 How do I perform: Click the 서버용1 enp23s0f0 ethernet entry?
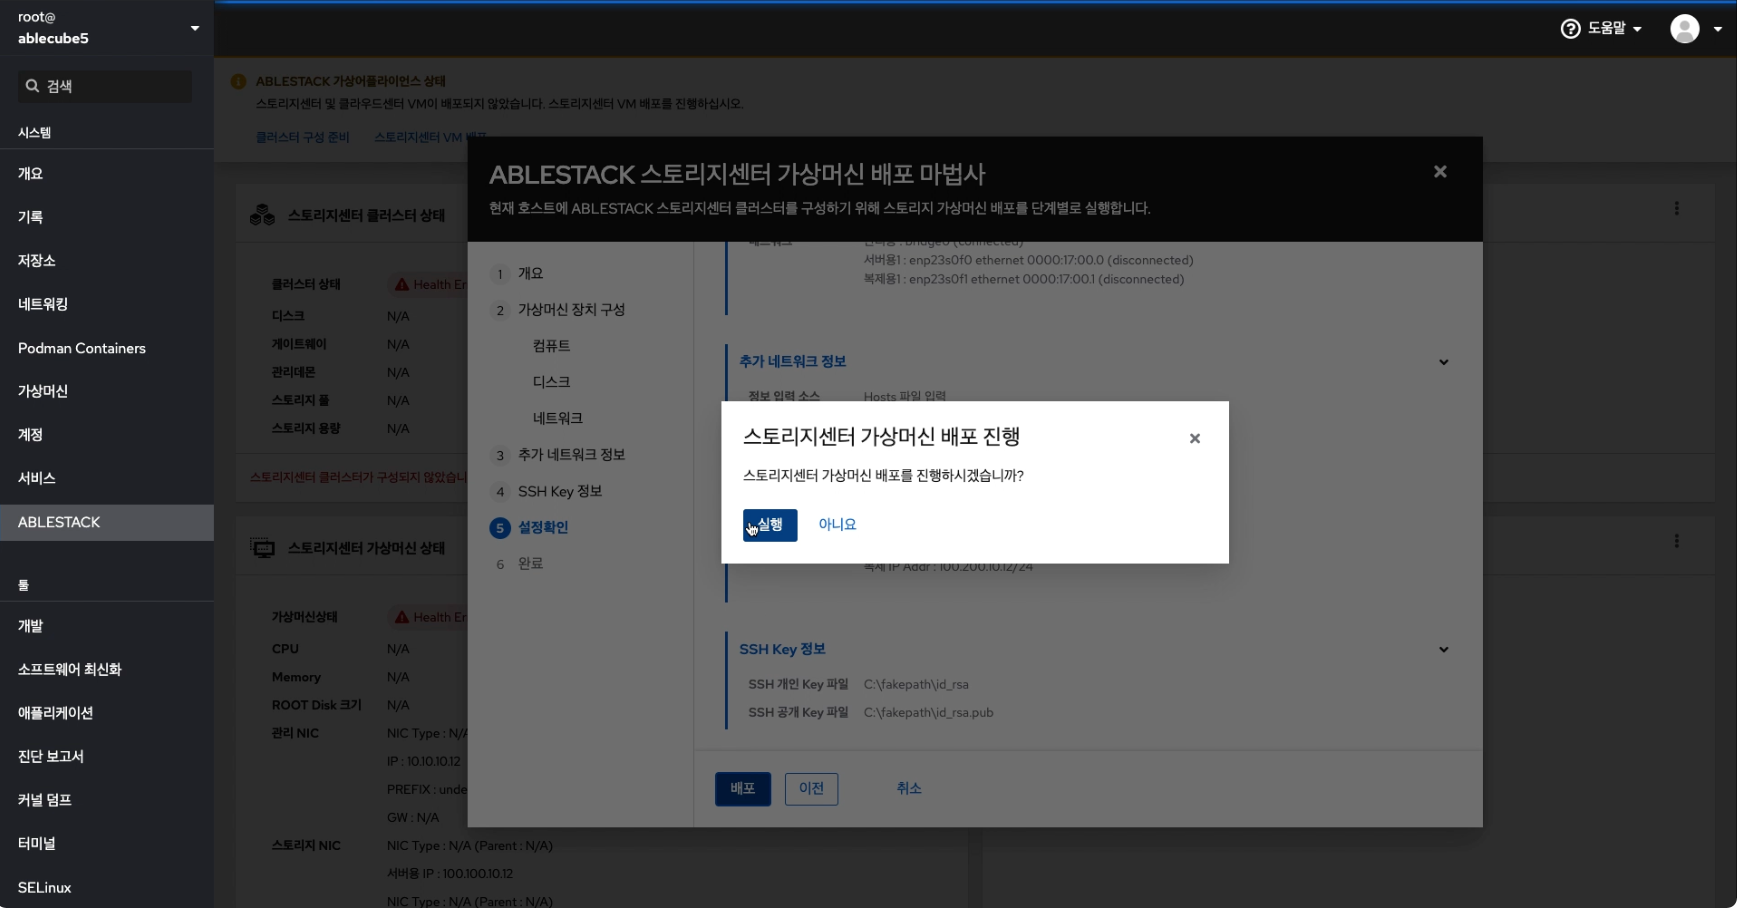pos(1028,260)
